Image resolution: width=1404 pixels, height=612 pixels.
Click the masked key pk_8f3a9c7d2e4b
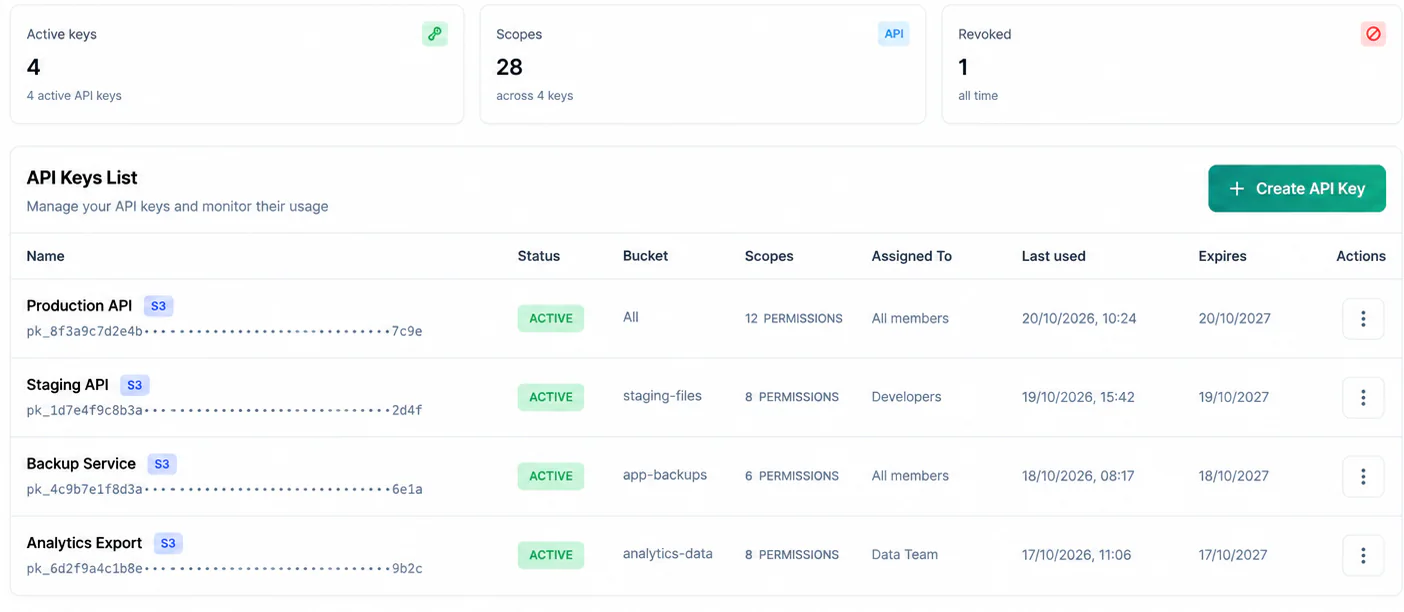tap(224, 331)
